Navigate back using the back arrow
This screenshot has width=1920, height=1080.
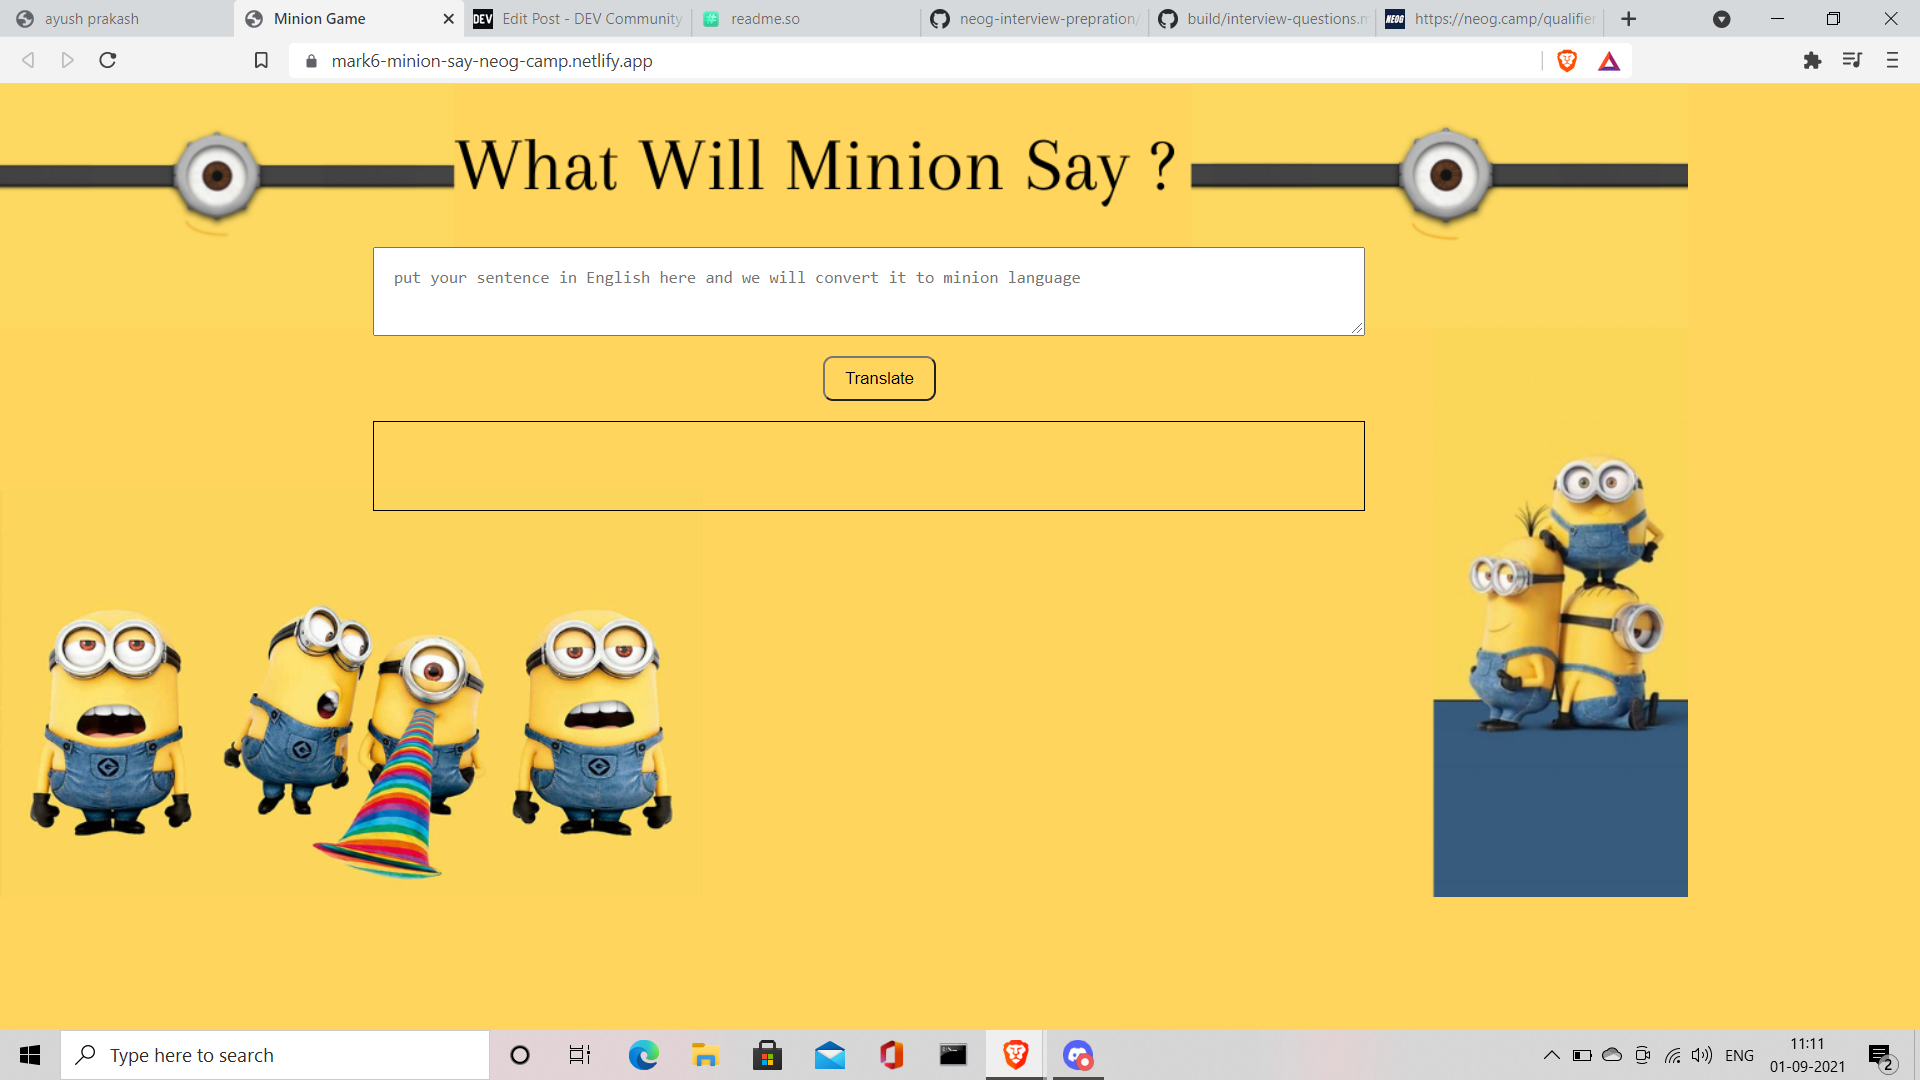(27, 60)
